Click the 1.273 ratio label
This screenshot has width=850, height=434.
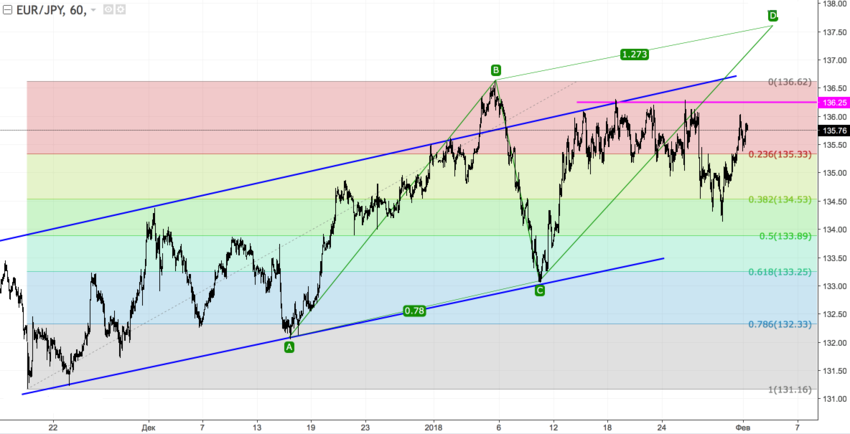point(632,54)
